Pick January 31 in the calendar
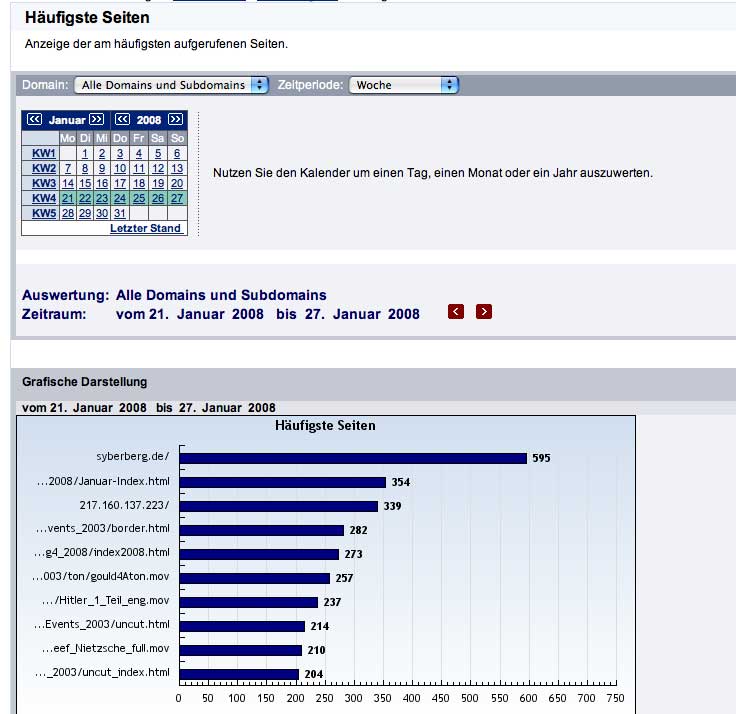The image size is (736, 714). click(x=120, y=214)
